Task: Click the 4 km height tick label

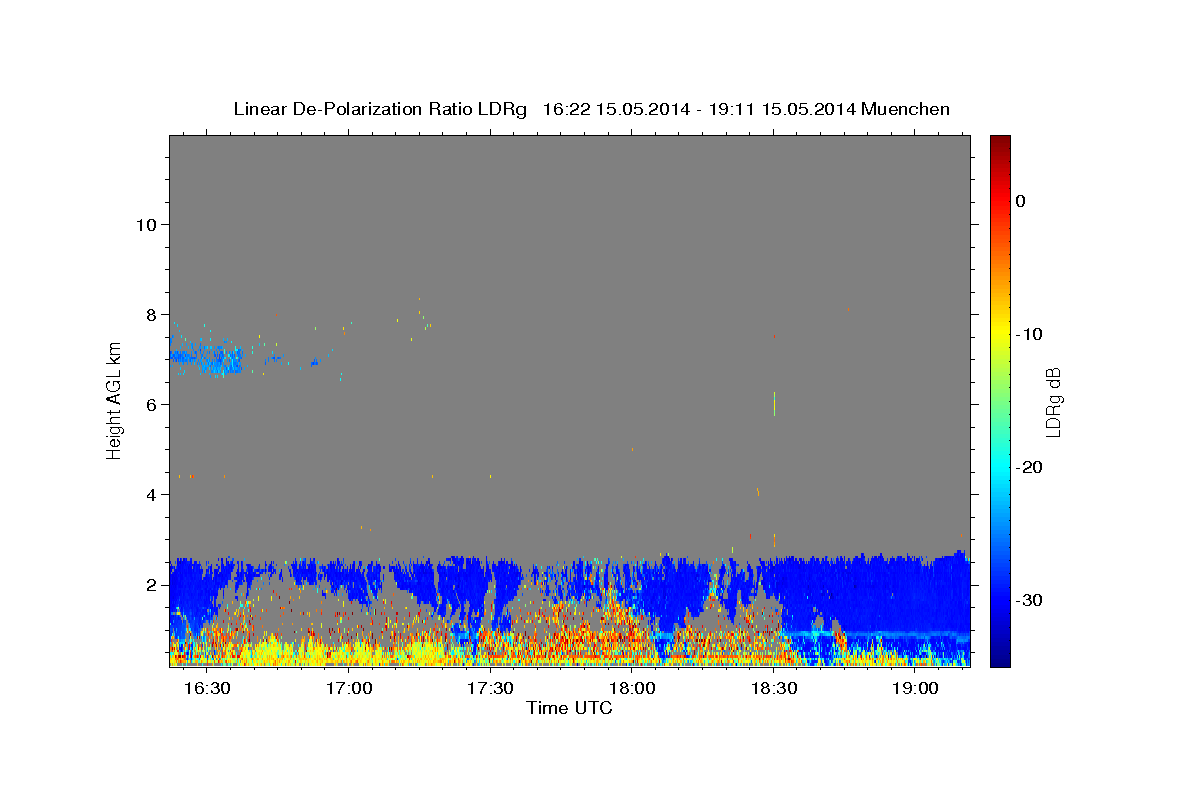Action: point(150,494)
